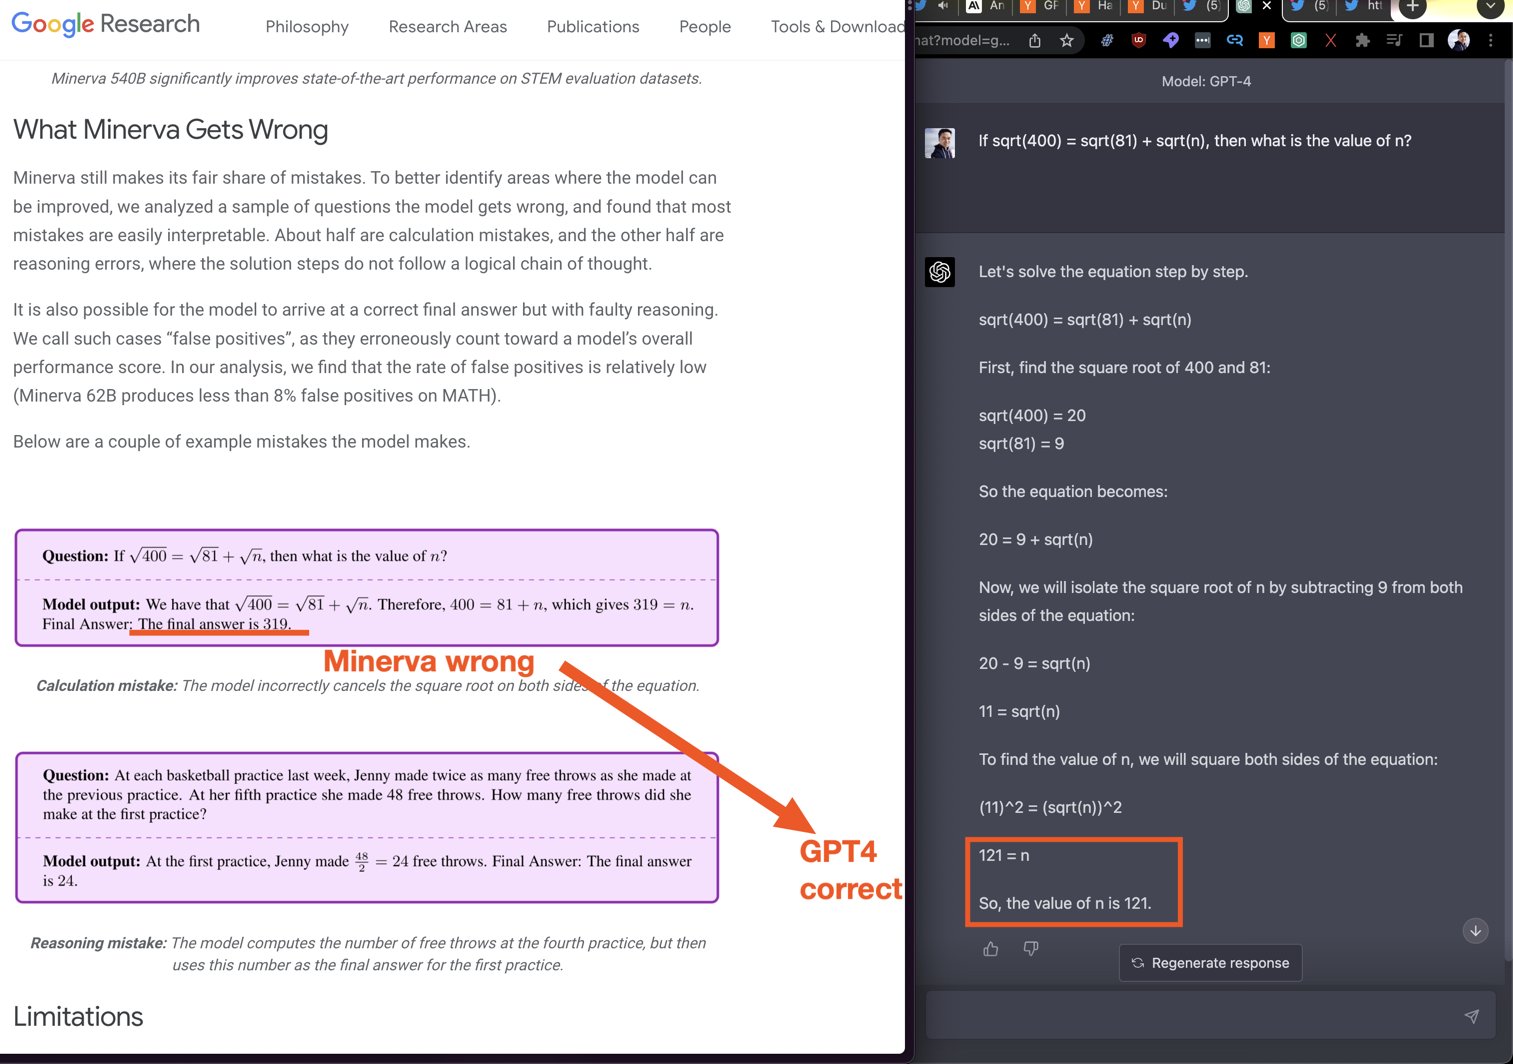This screenshot has height=1064, width=1513.
Task: Click the share icon in the address bar
Action: 1035,40
